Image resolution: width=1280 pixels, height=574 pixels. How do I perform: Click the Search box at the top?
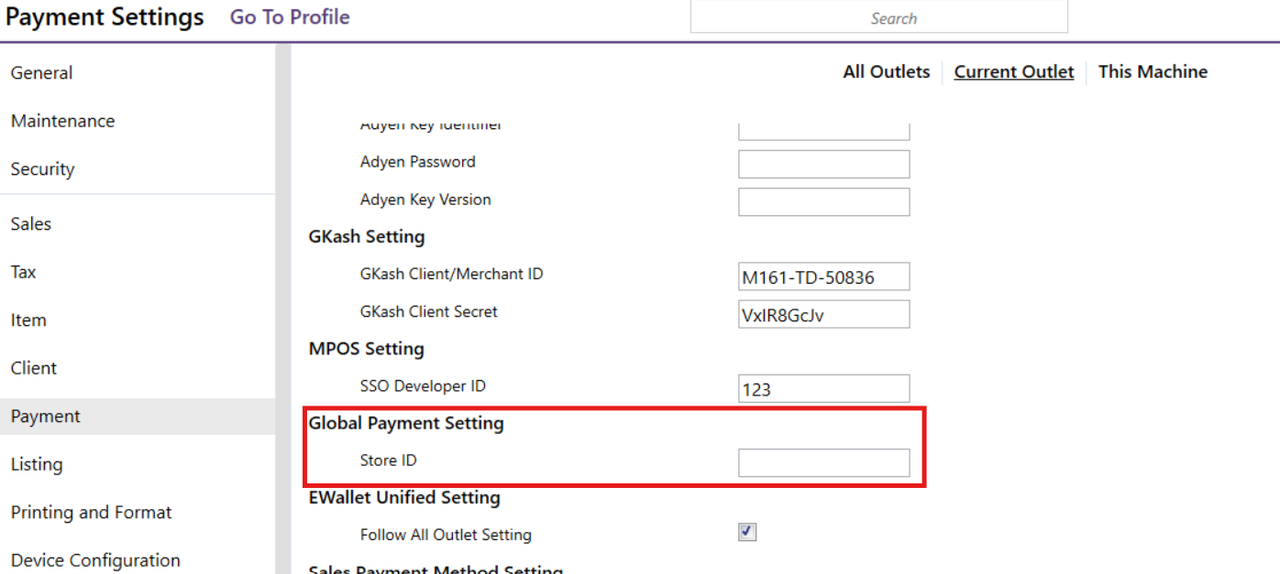(878, 18)
